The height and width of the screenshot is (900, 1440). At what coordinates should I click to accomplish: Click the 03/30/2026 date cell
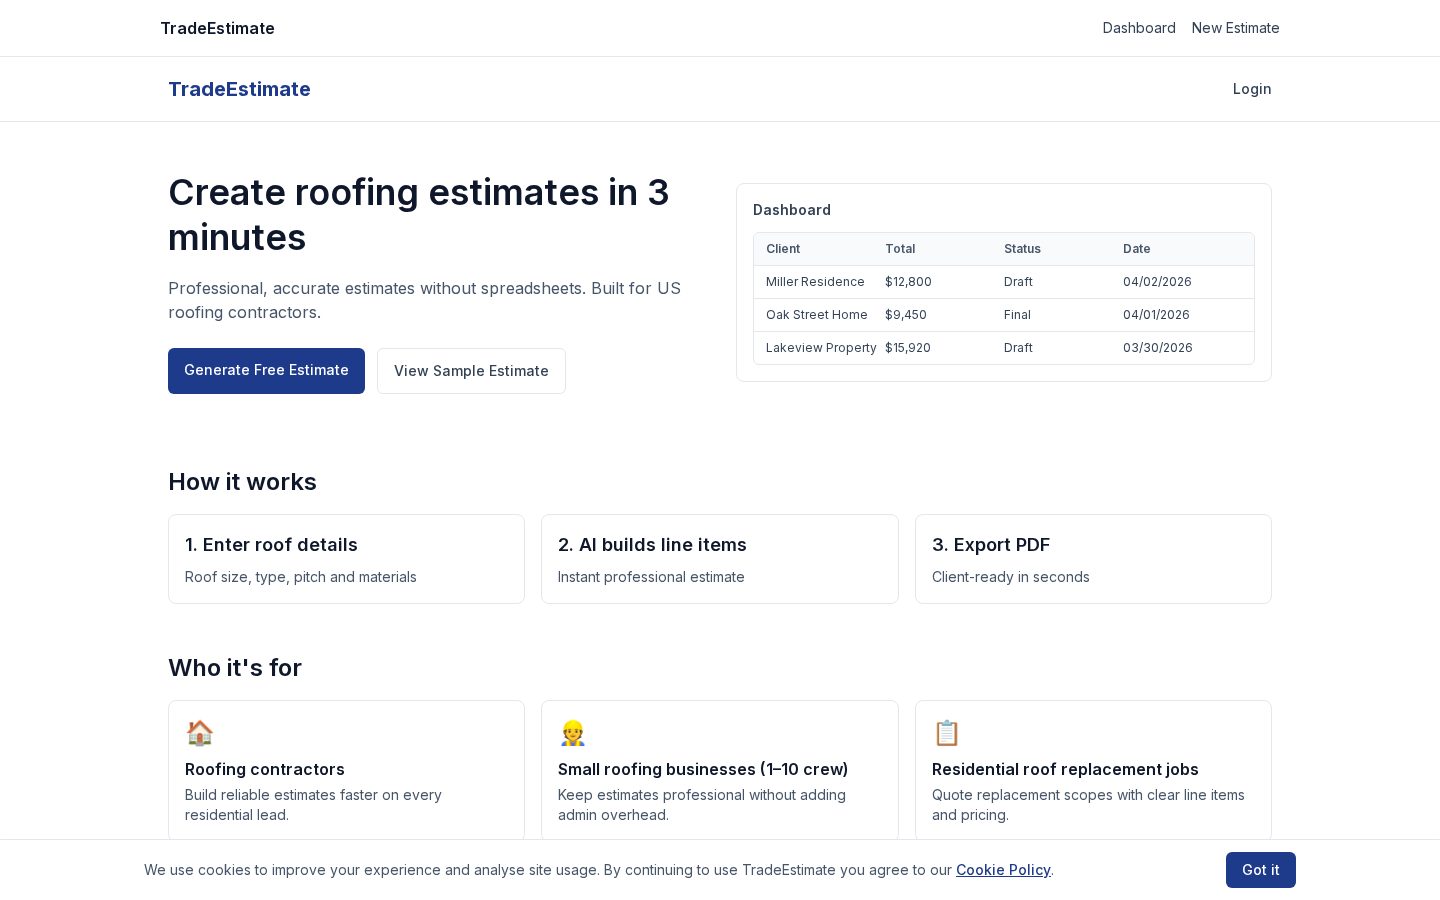tap(1158, 348)
